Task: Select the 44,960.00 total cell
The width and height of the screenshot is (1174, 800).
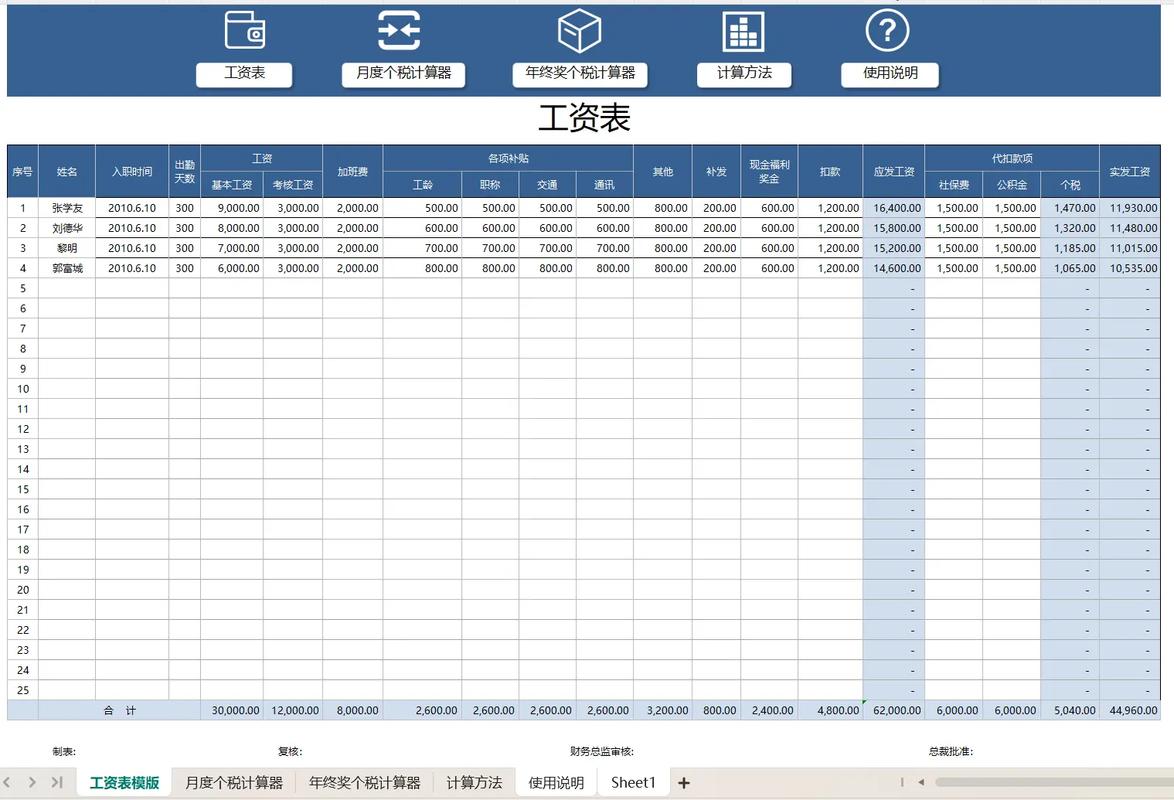Action: (x=1130, y=710)
